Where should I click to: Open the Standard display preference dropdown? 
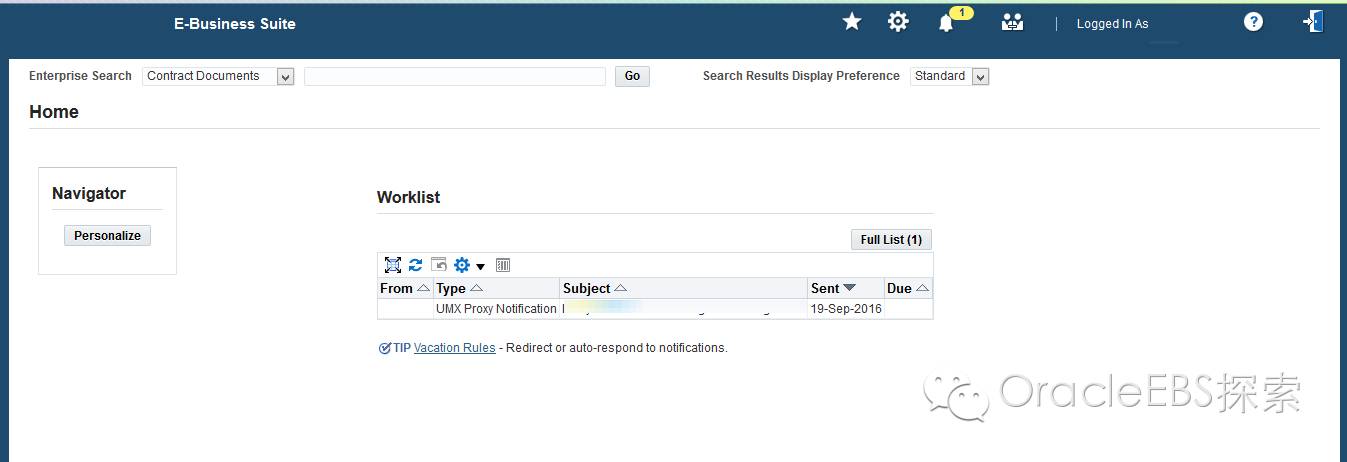point(980,77)
